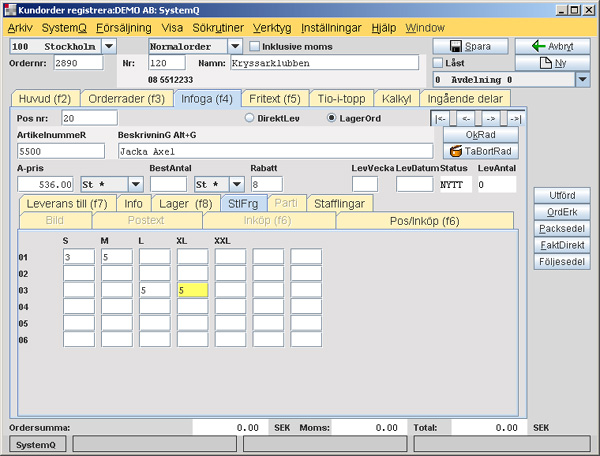Click the customer Nr field with 120

point(167,63)
